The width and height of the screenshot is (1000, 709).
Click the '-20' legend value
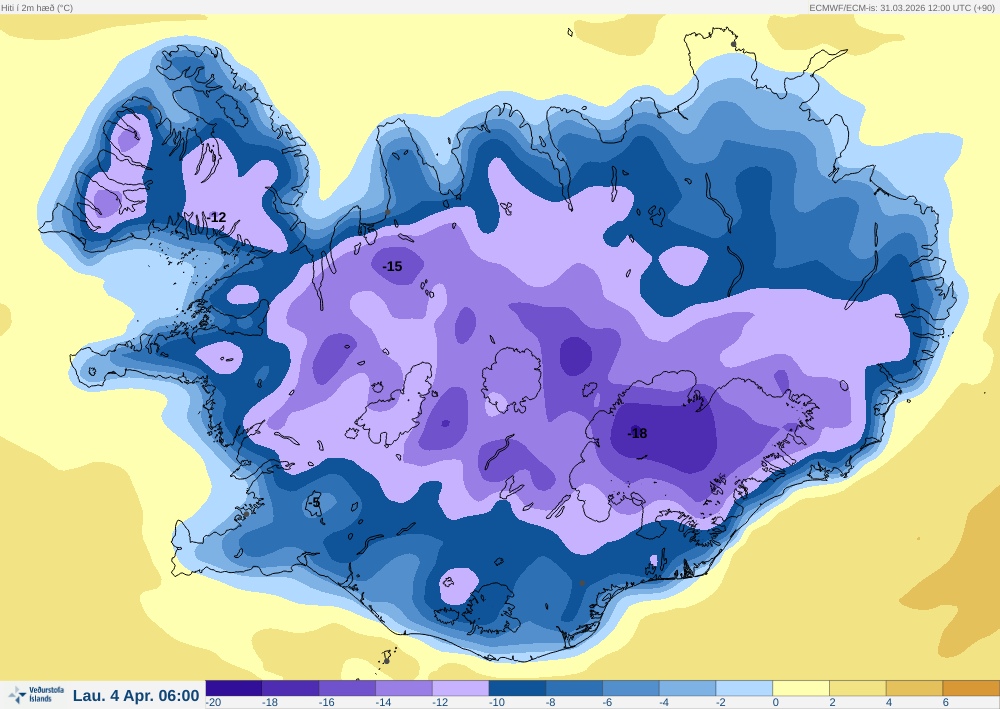coord(214,703)
